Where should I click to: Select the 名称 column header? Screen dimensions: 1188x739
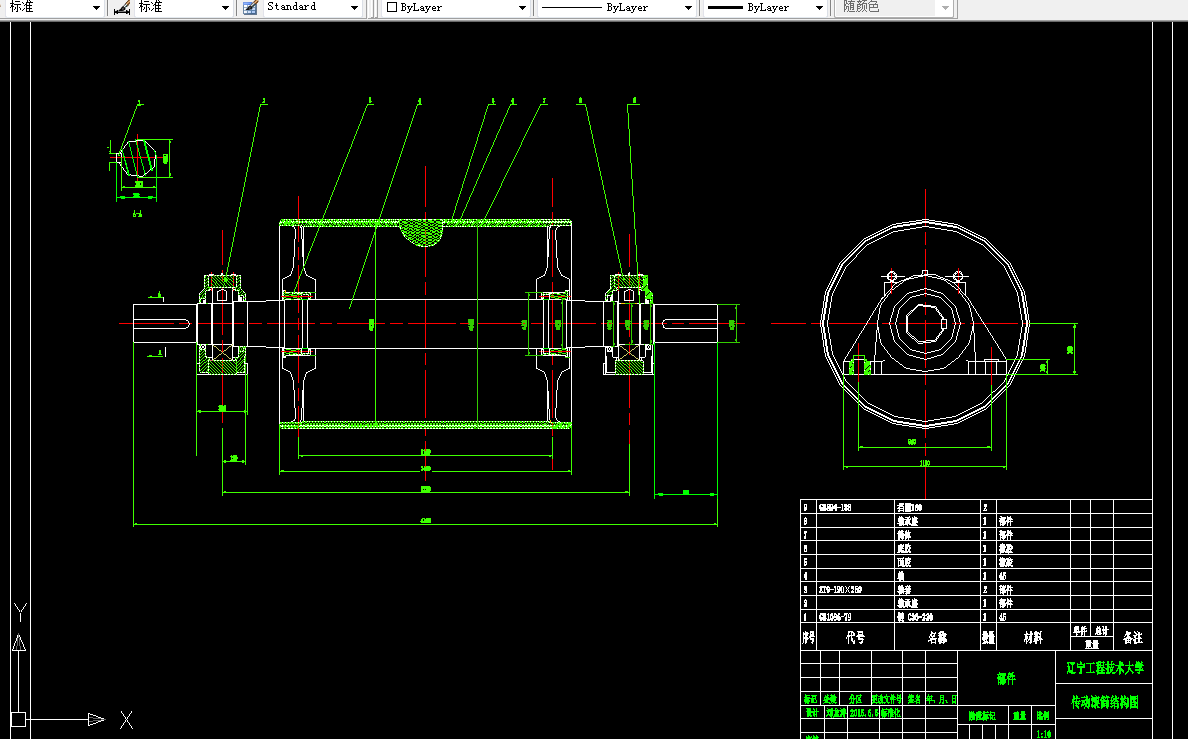click(x=937, y=637)
